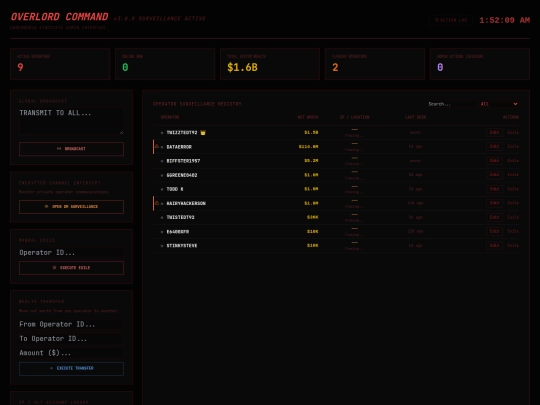Viewport: 540px width, 405px height.
Task: Click the Net Worth column header
Action: [x=308, y=117]
